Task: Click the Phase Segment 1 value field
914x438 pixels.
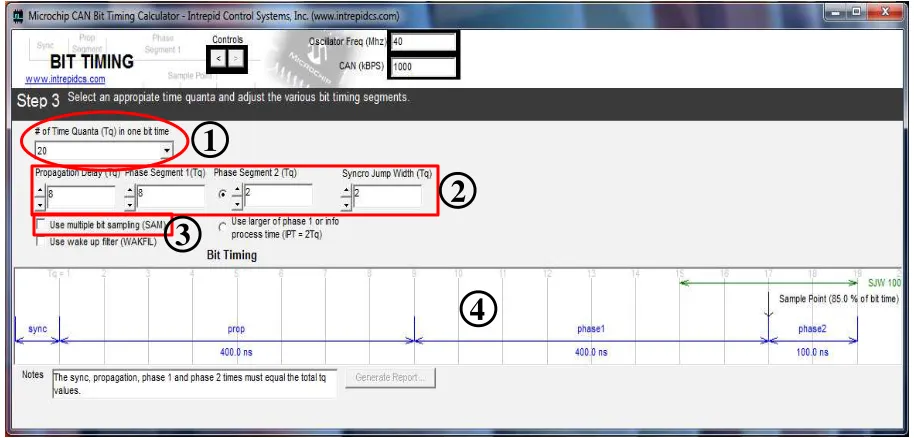Action: 170,197
